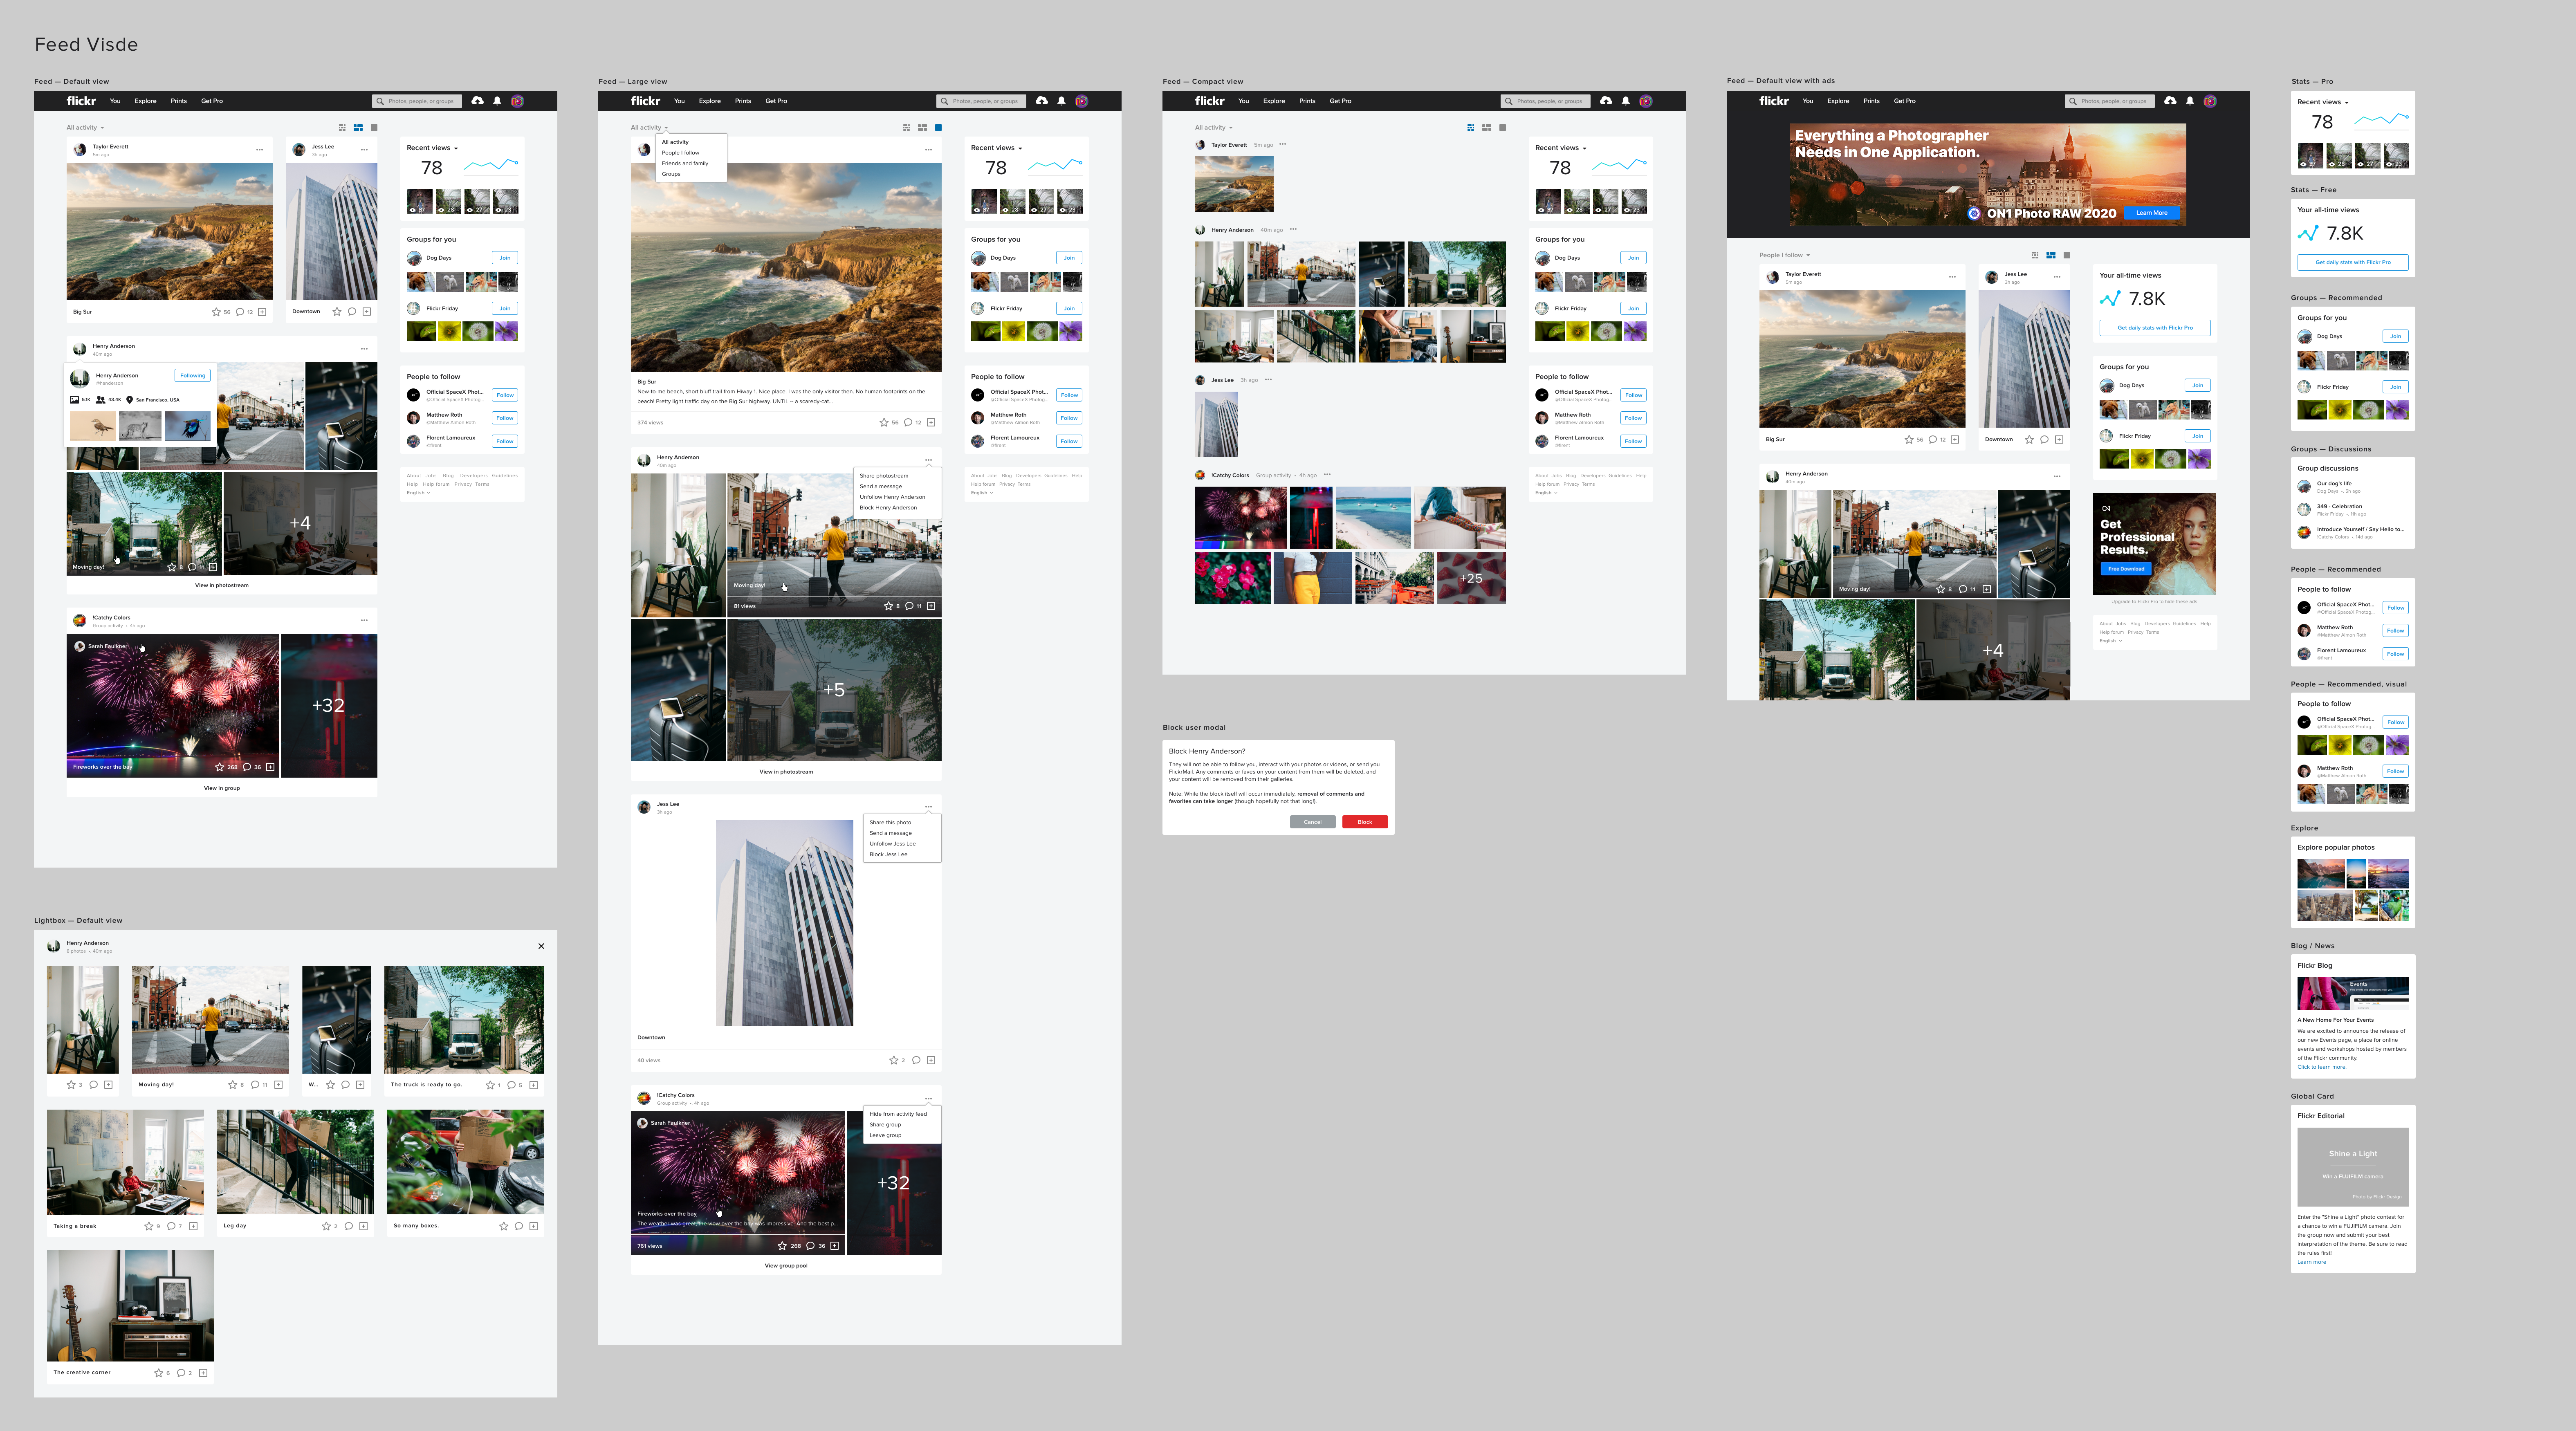The height and width of the screenshot is (1431, 2576).
Task: Select large layout icon in Compact view feed
Action: 1503,128
